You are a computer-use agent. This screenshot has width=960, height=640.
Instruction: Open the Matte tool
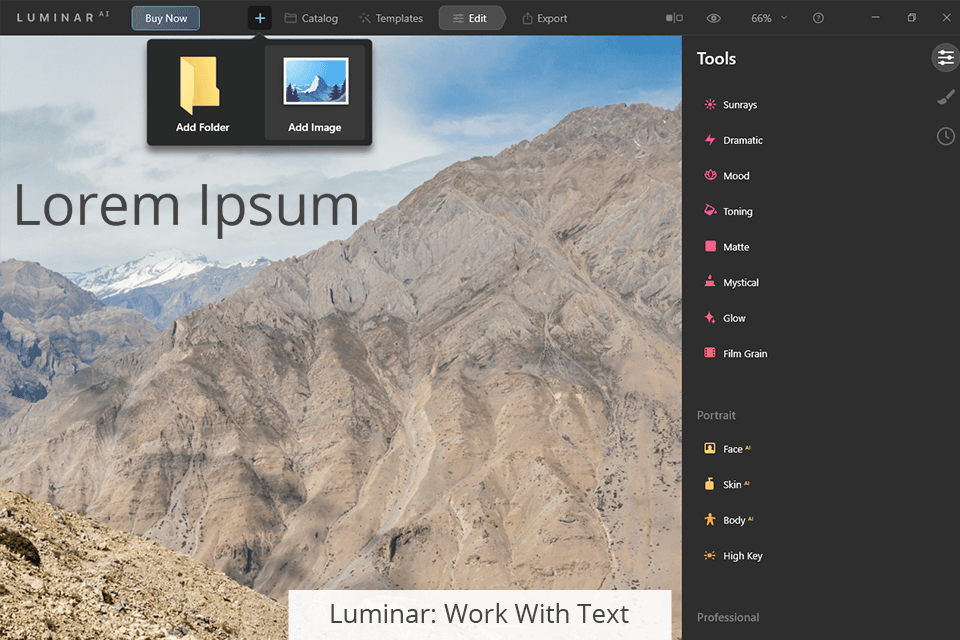(727, 247)
